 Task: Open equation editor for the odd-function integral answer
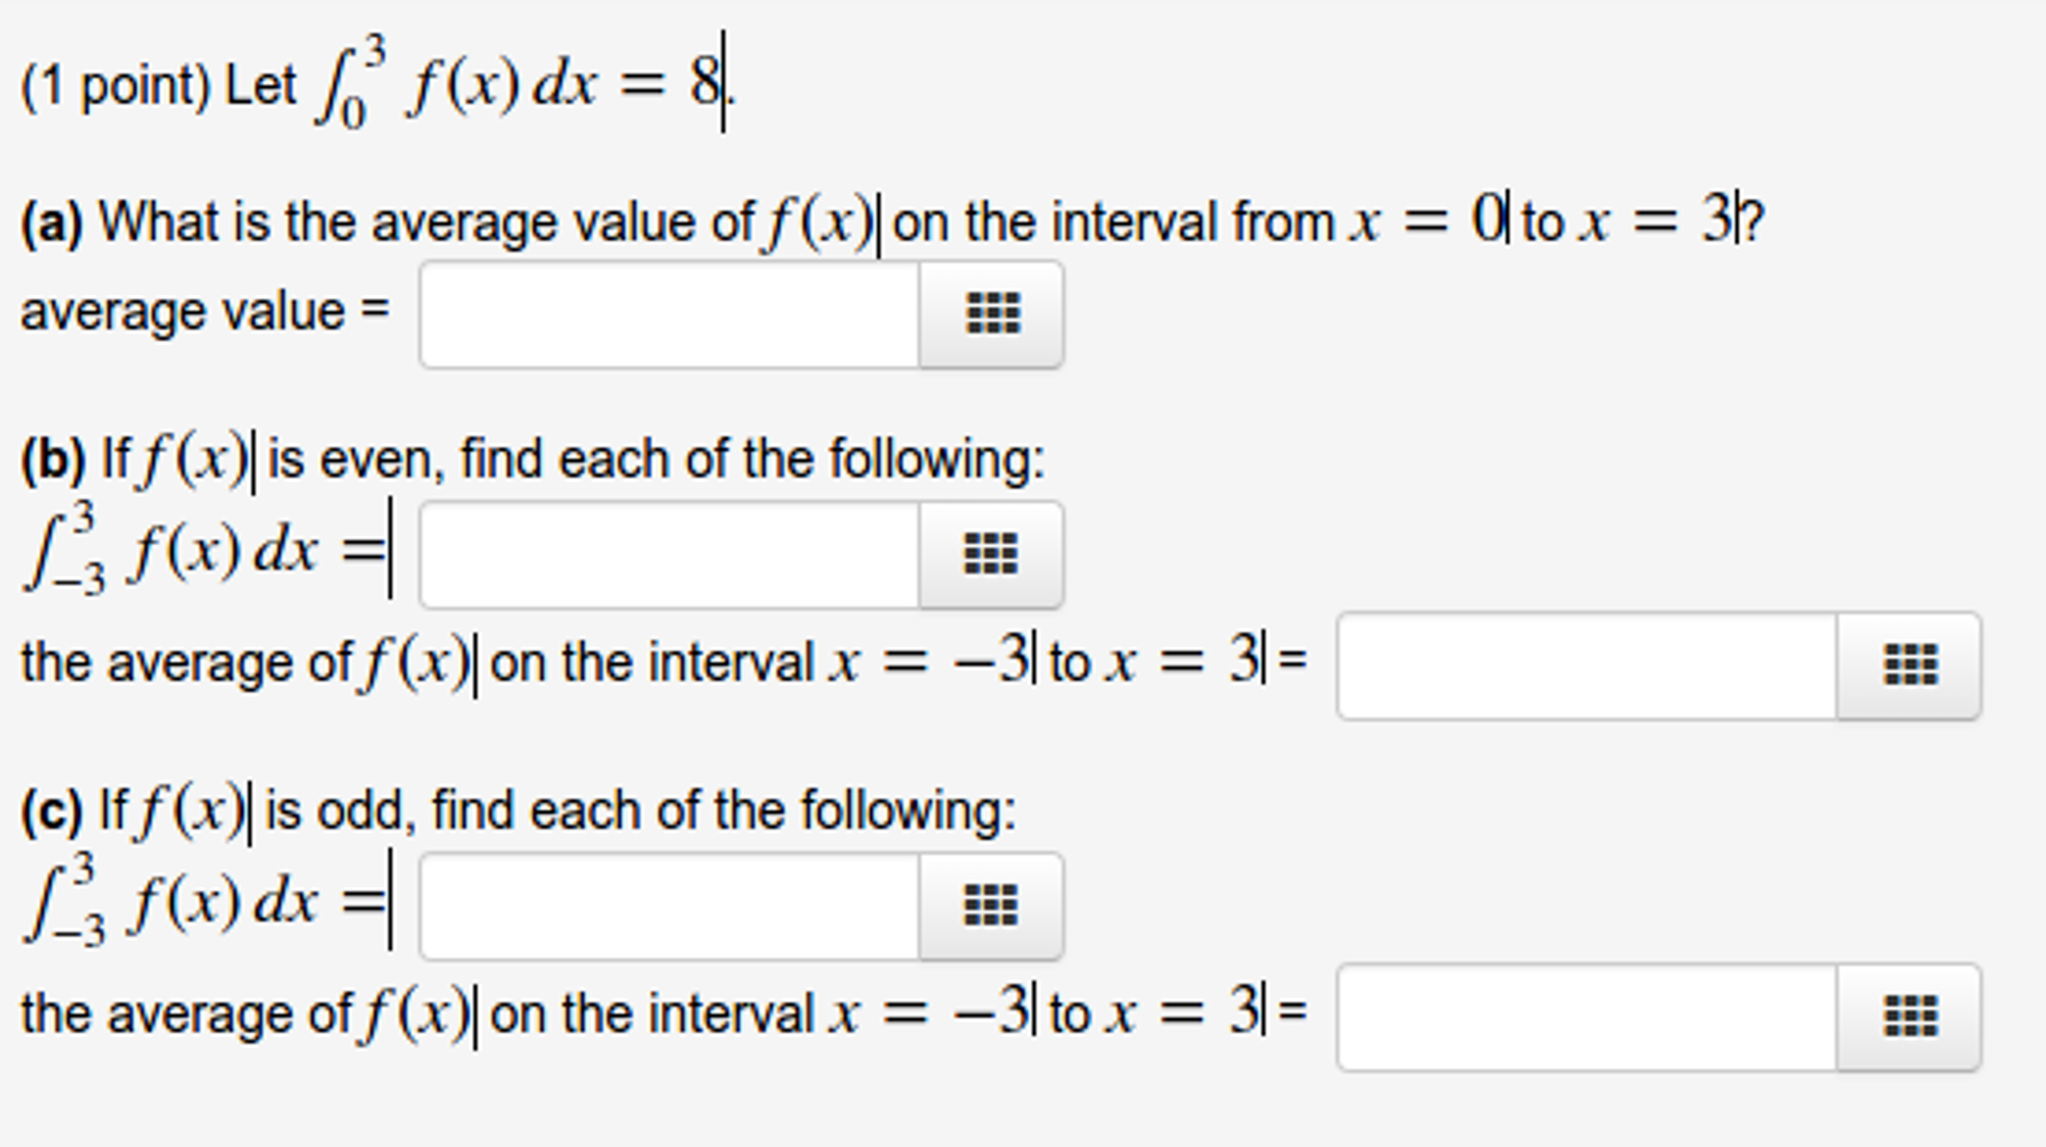point(992,906)
